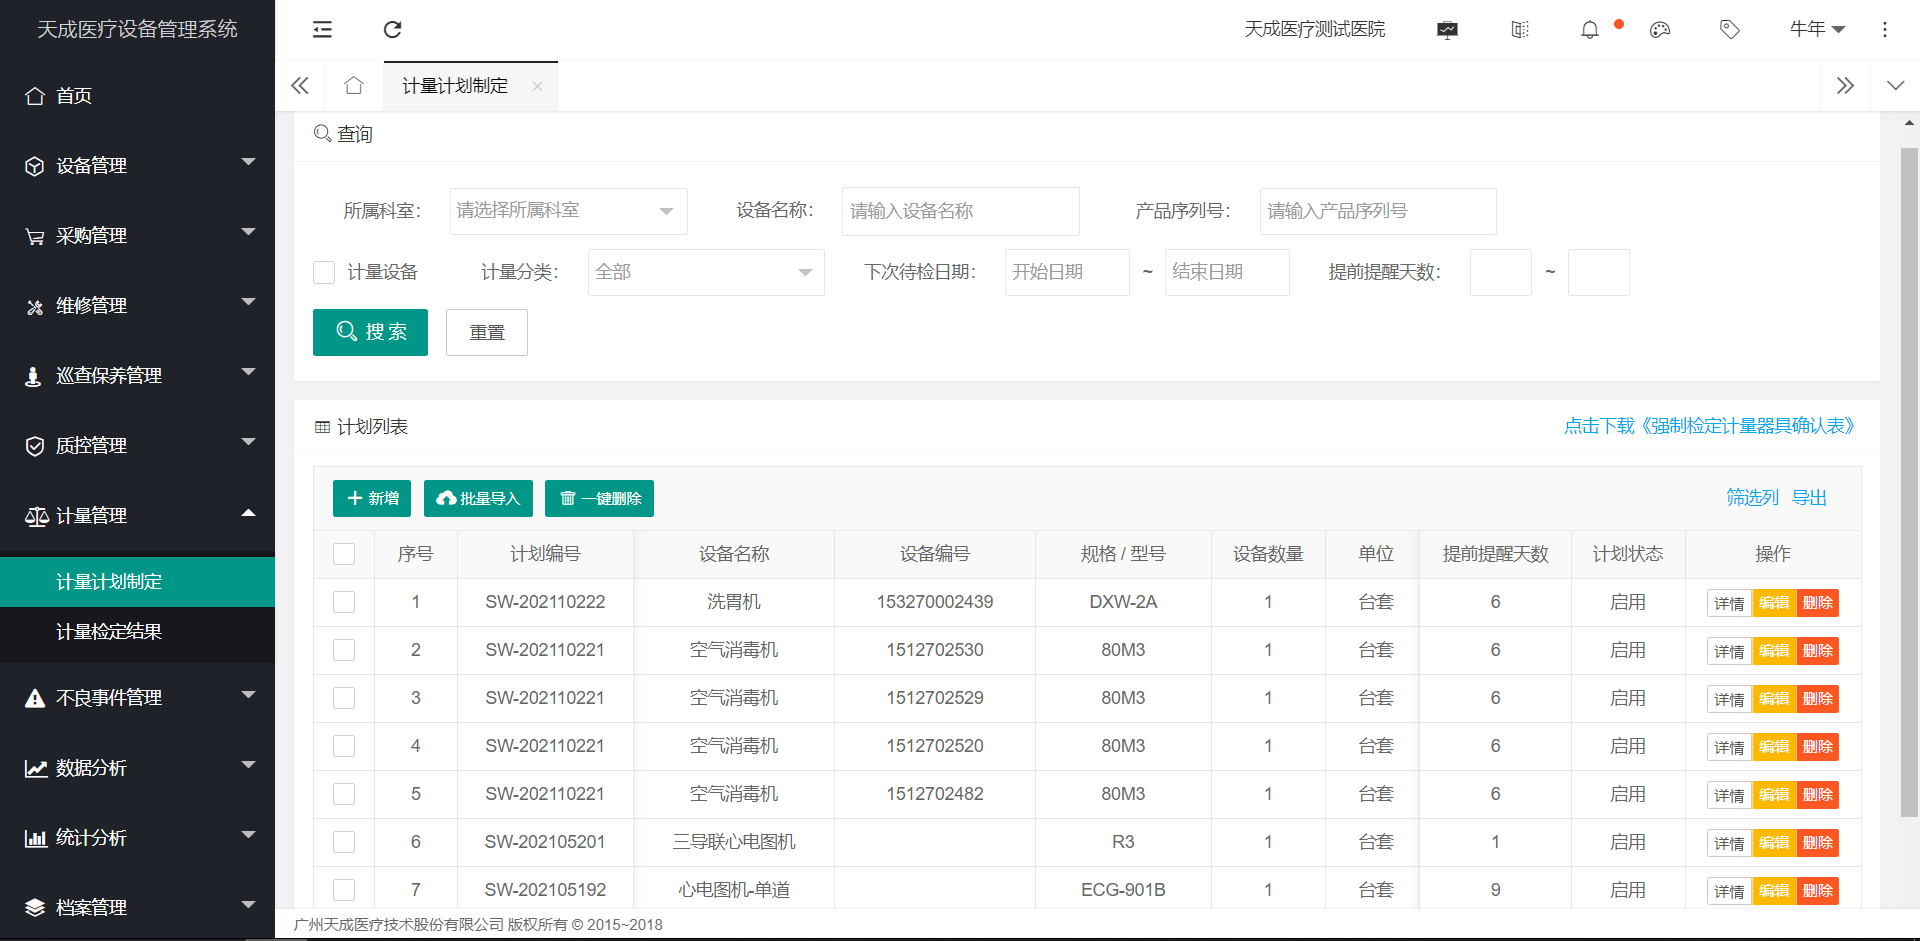Viewport: 1920px width, 941px height.
Task: Open the book/manual icon in header
Action: point(1520,30)
